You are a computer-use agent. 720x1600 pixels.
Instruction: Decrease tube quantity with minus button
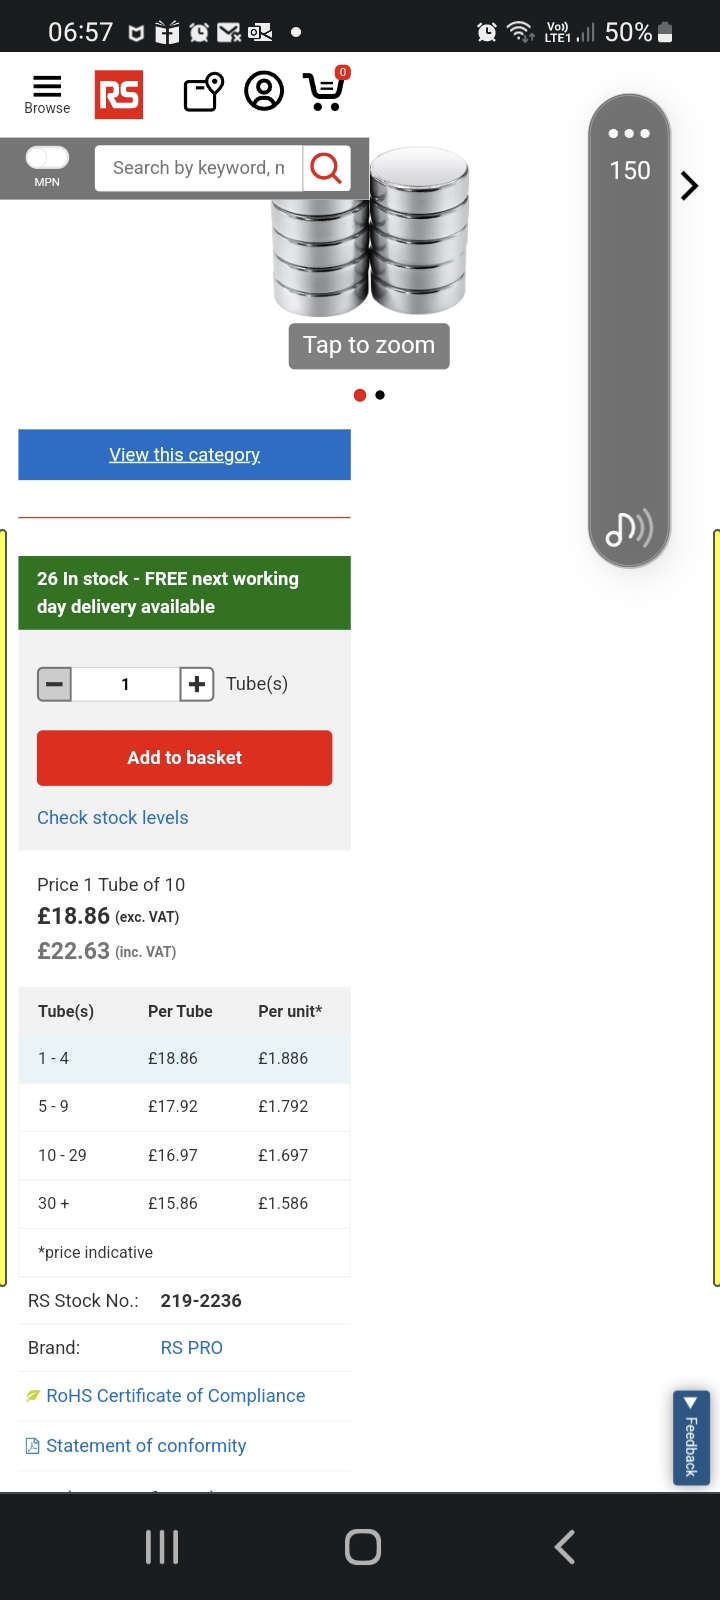(55, 685)
